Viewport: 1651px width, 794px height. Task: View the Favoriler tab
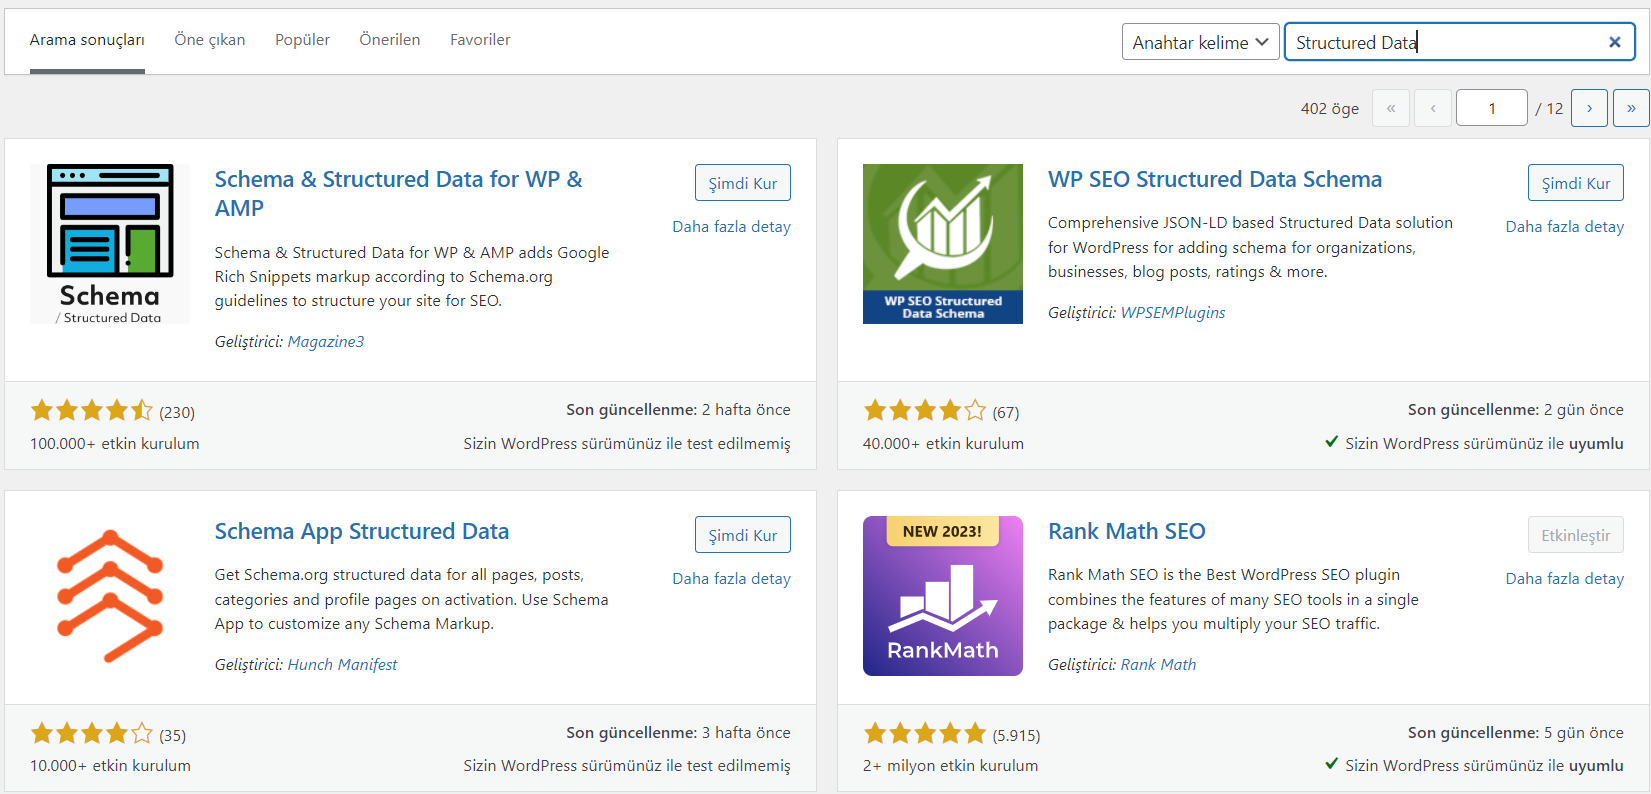[x=480, y=40]
